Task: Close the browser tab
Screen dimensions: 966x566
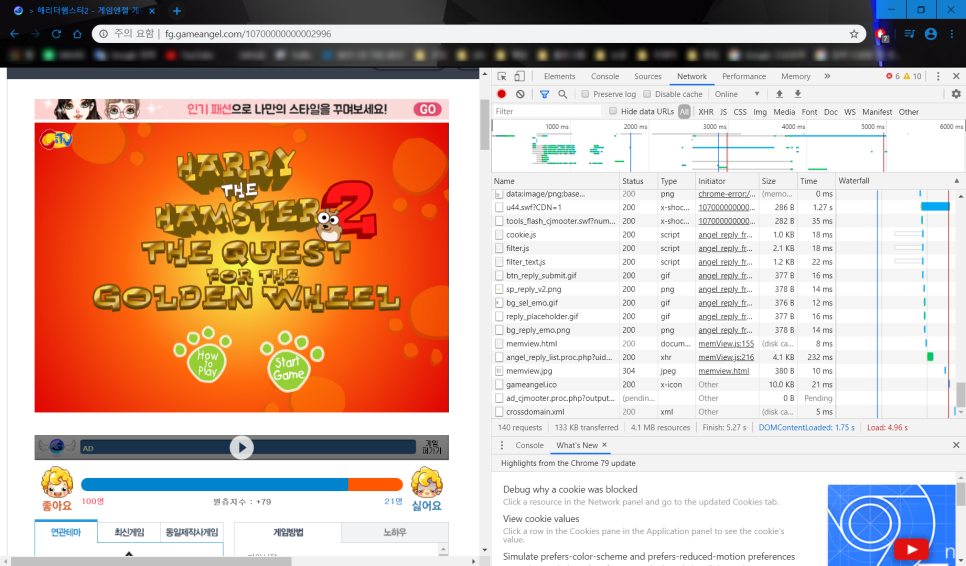Action: 152,11
